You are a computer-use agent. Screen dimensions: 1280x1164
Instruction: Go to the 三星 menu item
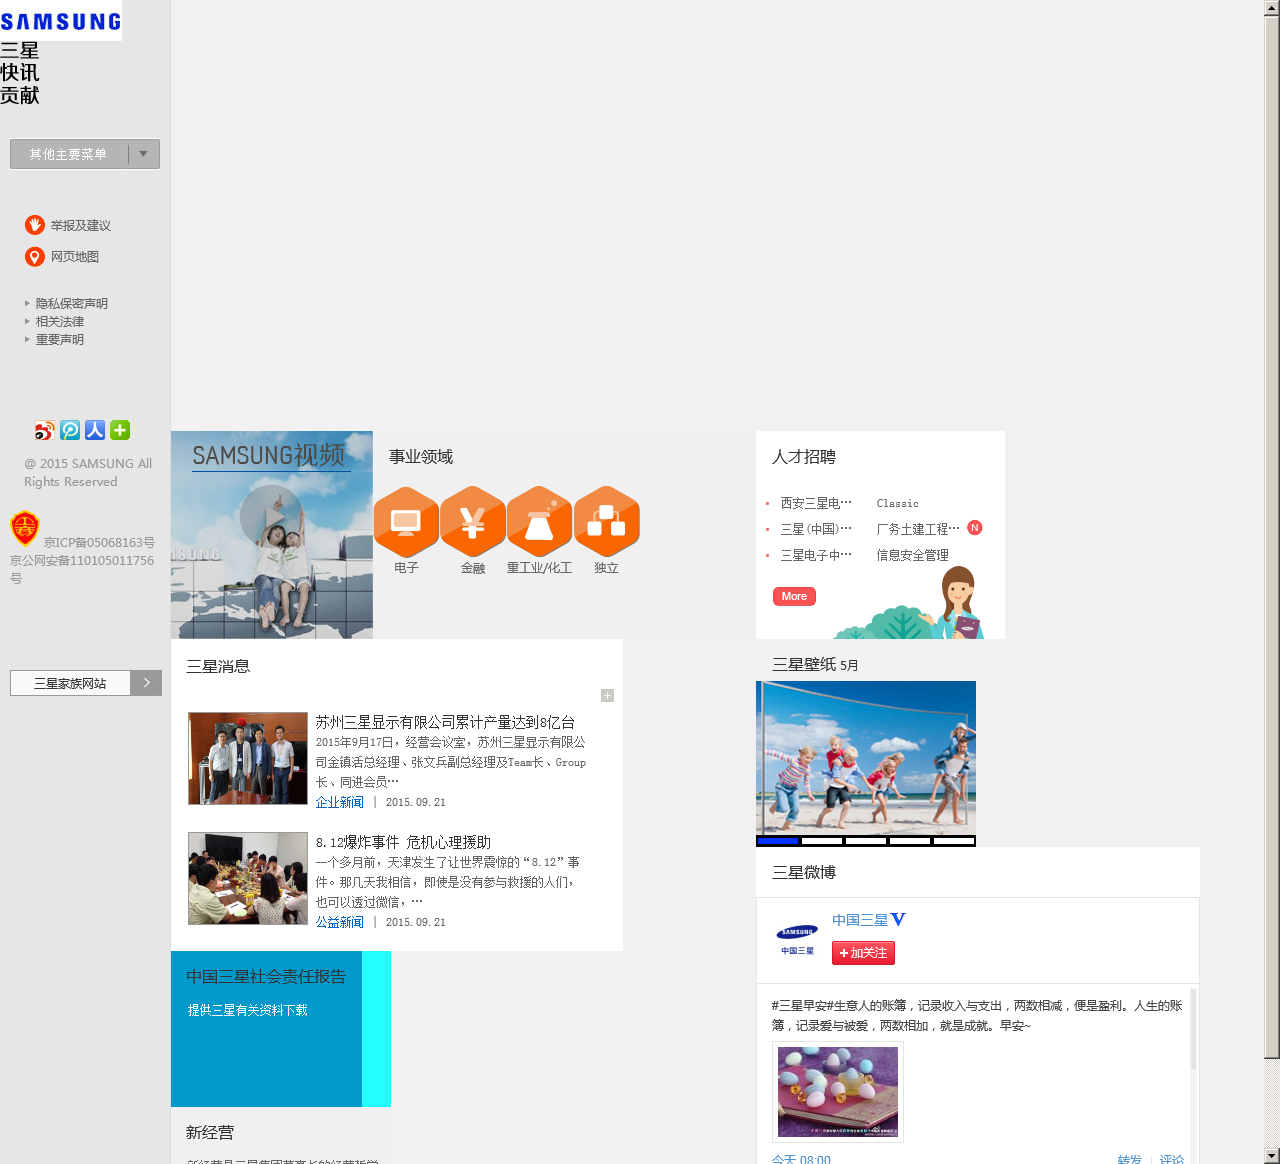pyautogui.click(x=20, y=50)
